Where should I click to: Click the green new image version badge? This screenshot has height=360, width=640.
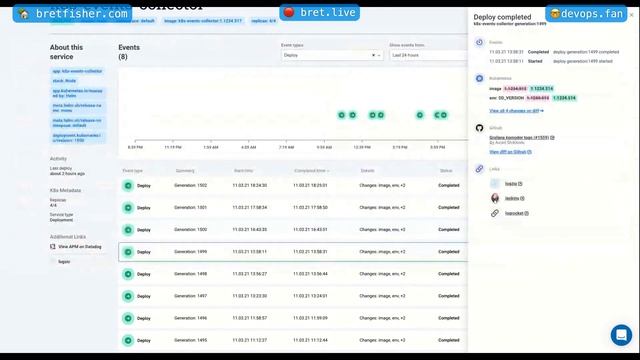542,89
